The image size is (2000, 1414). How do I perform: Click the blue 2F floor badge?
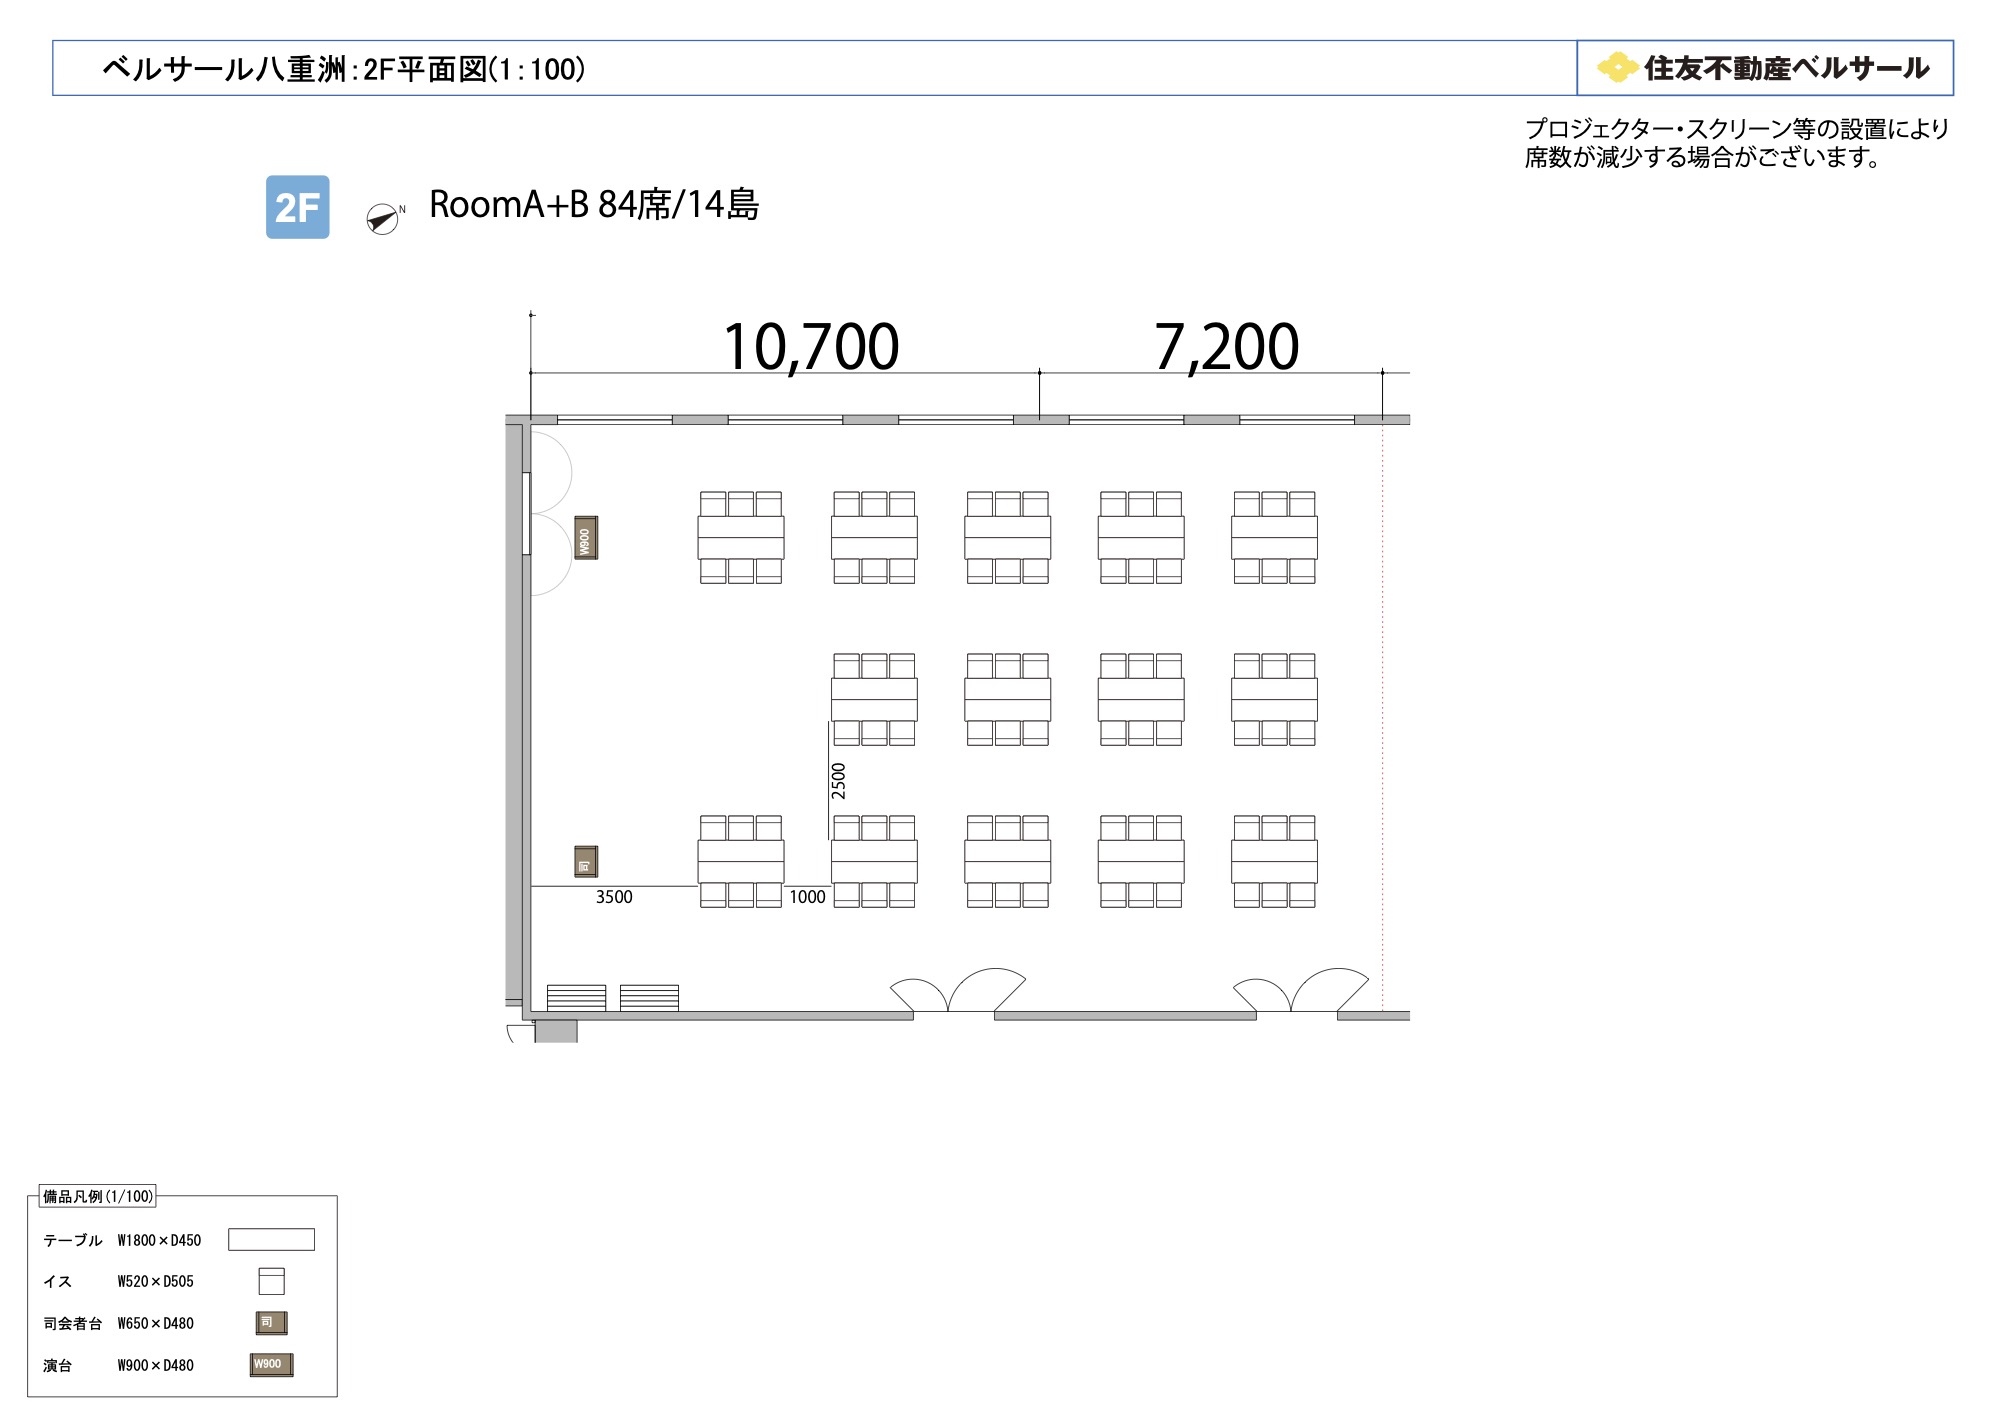[x=297, y=207]
